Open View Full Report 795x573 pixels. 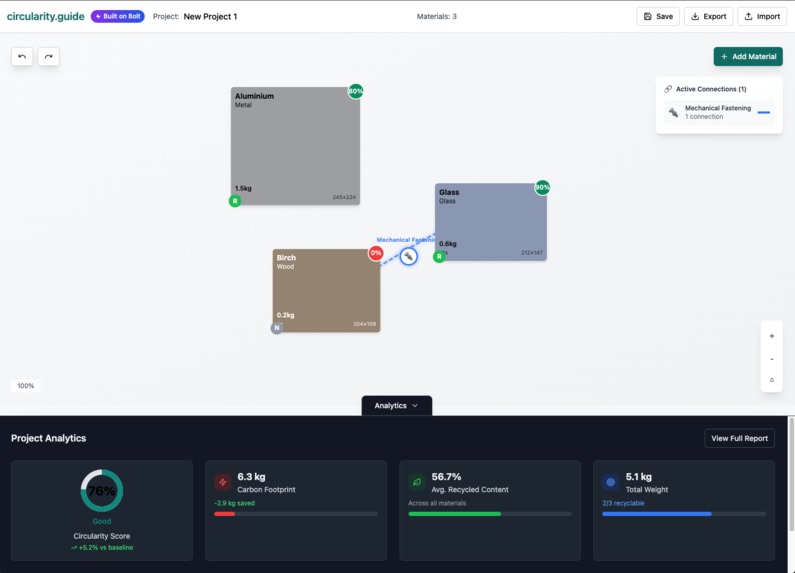(739, 439)
